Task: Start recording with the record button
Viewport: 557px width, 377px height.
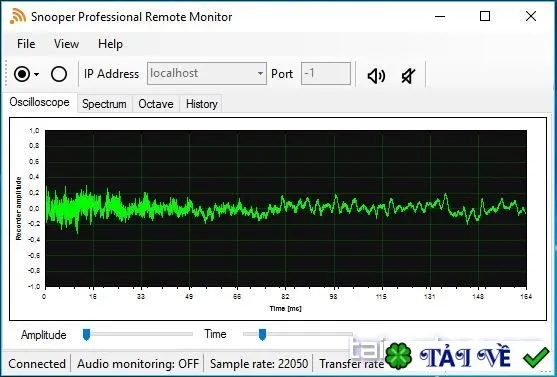Action: click(22, 74)
